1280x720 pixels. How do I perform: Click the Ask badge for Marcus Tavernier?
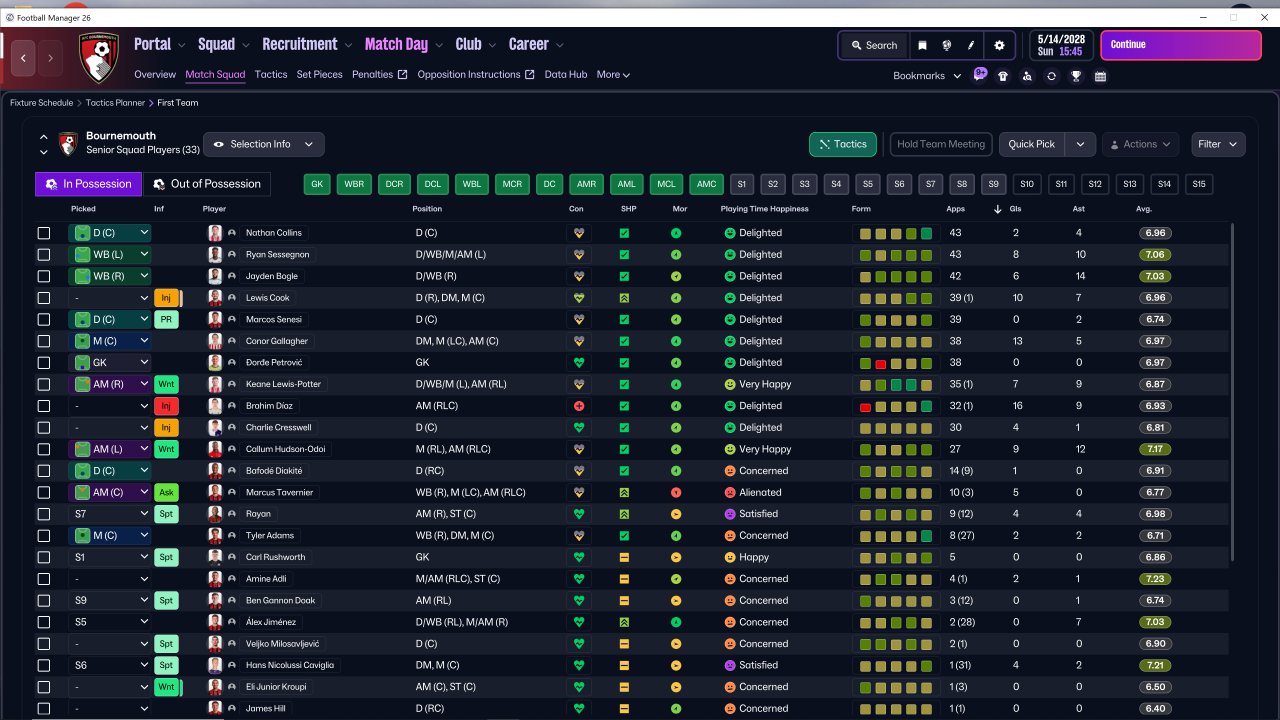[x=167, y=492]
